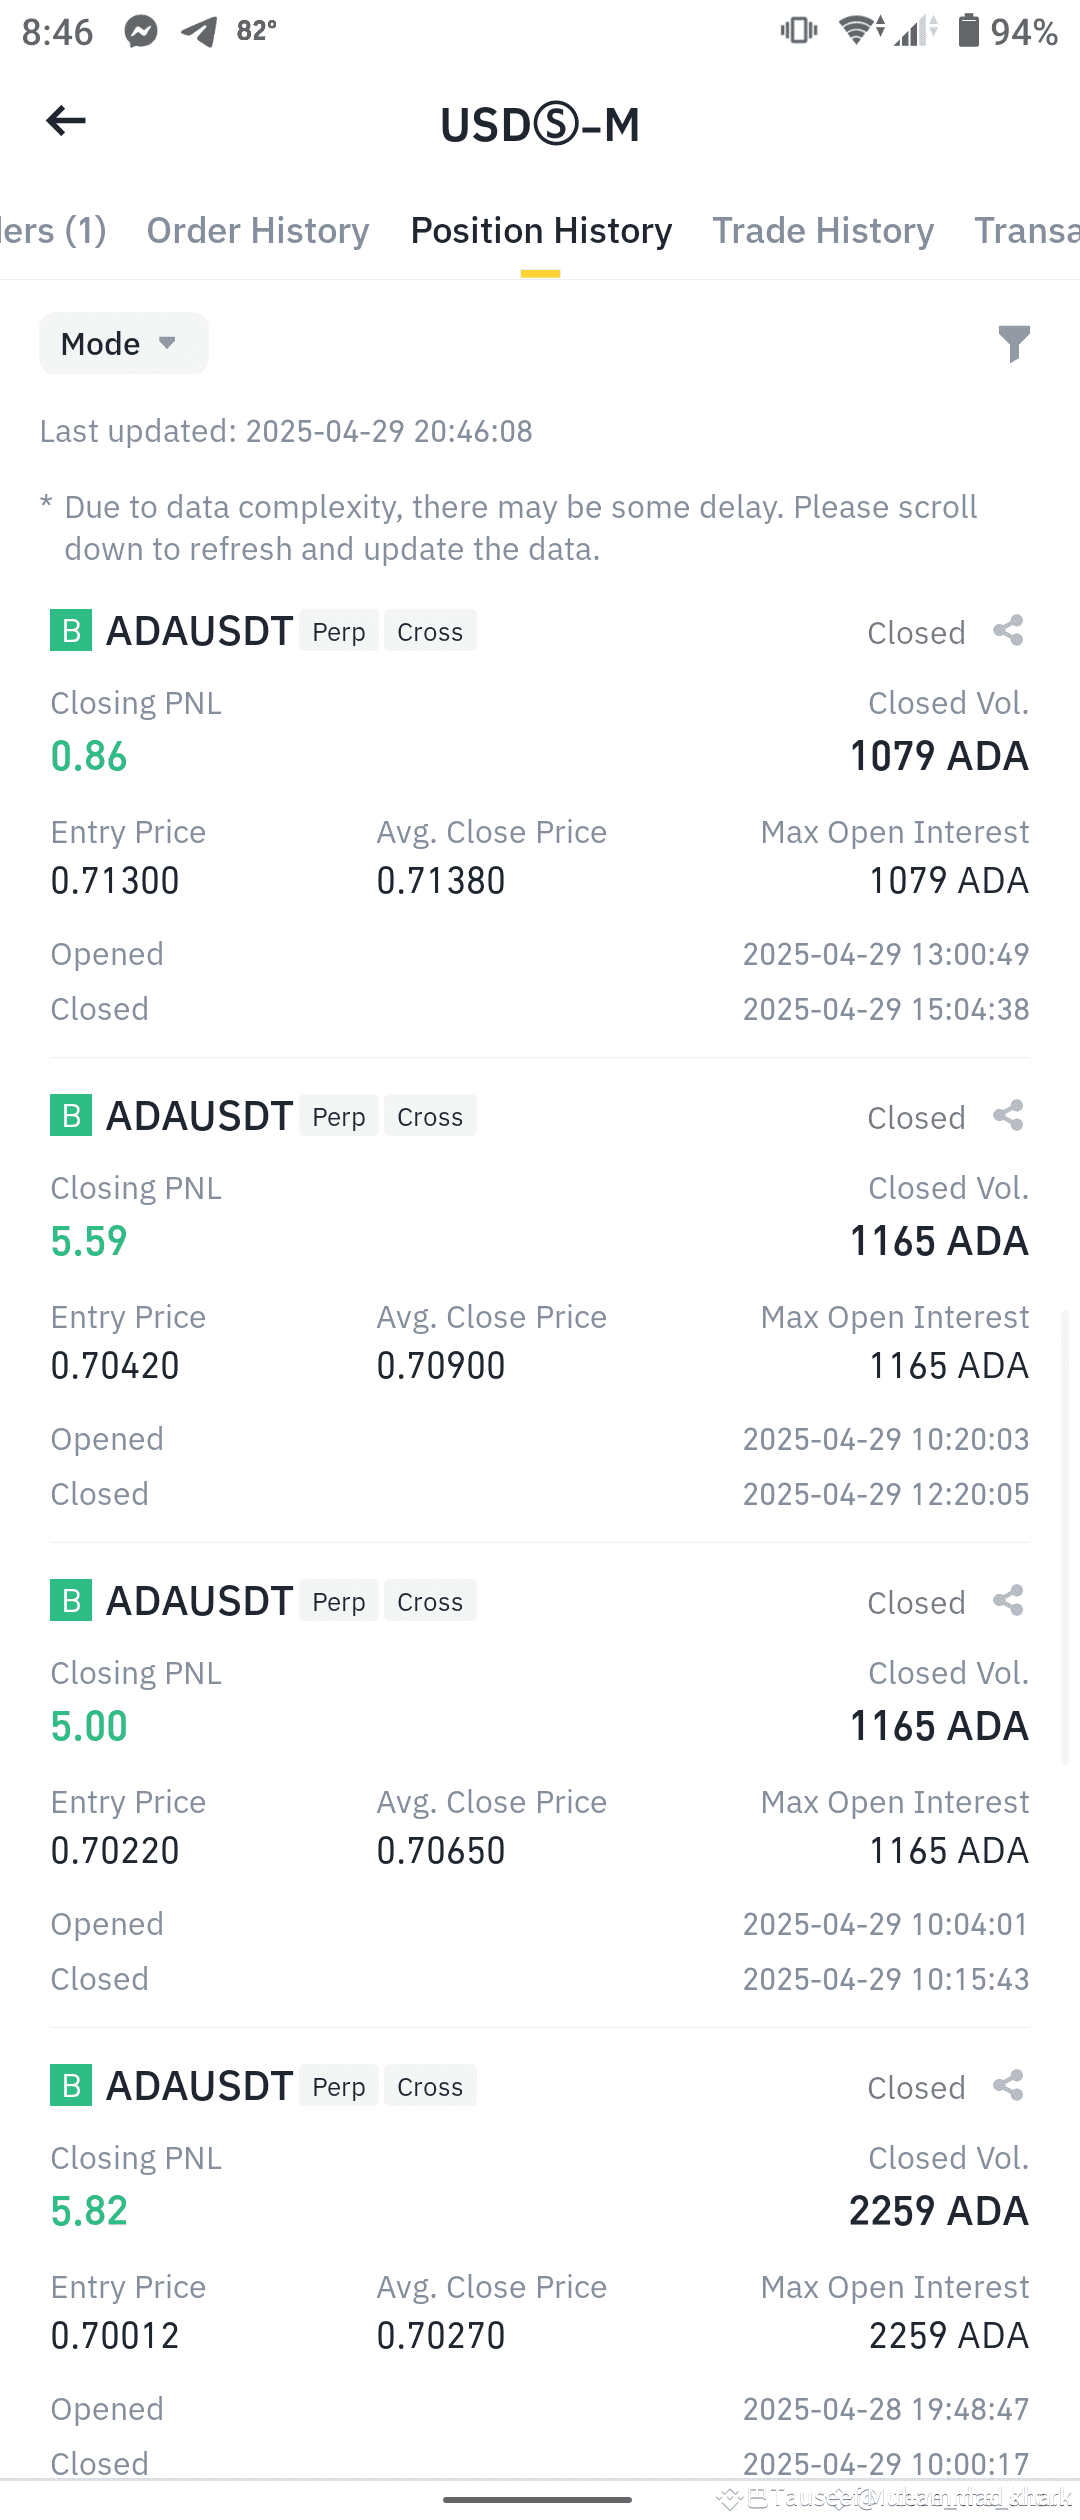Share the 5.82 PNL ADAUSDT position
Image resolution: width=1080 pixels, height=2520 pixels.
(x=1008, y=2086)
